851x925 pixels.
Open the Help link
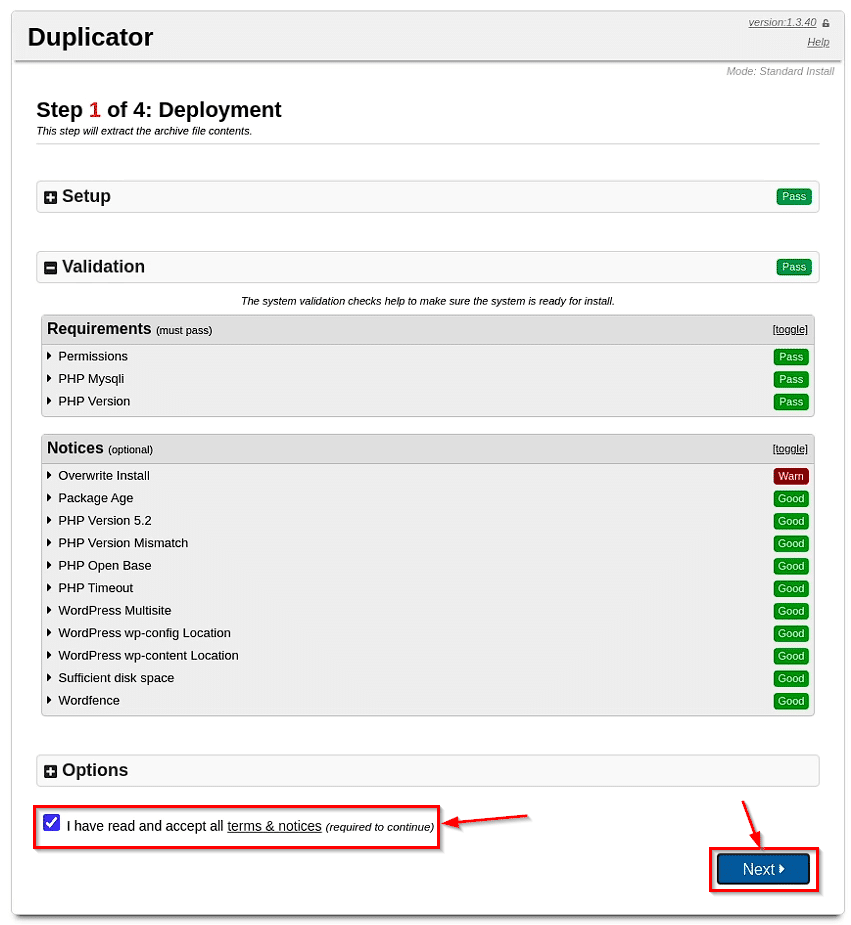(x=818, y=42)
